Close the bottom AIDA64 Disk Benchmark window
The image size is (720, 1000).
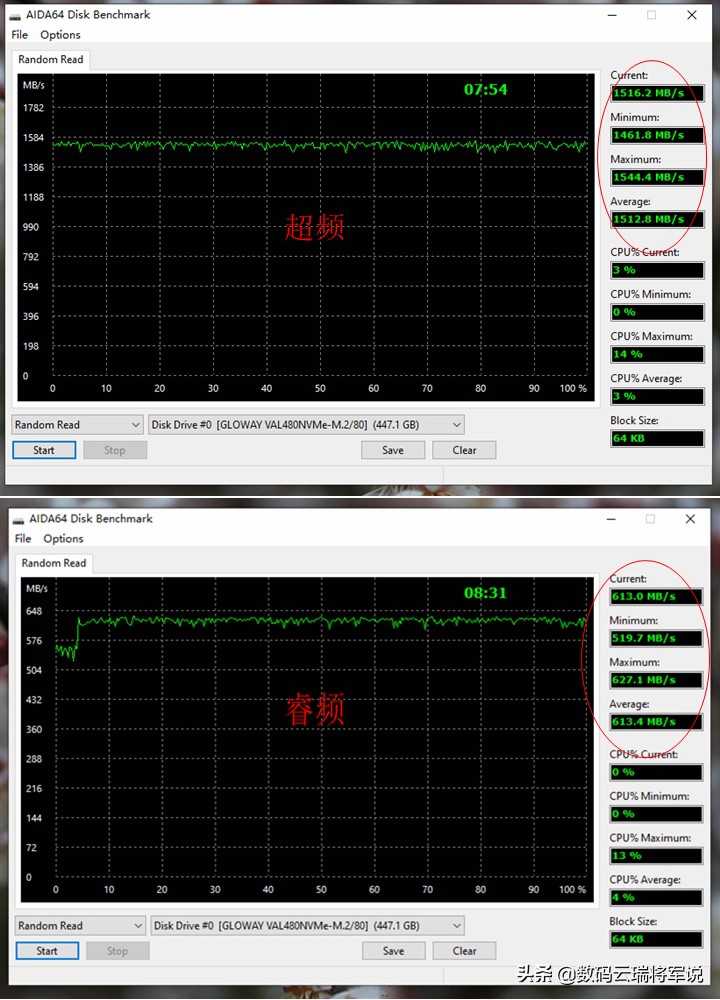(x=690, y=518)
